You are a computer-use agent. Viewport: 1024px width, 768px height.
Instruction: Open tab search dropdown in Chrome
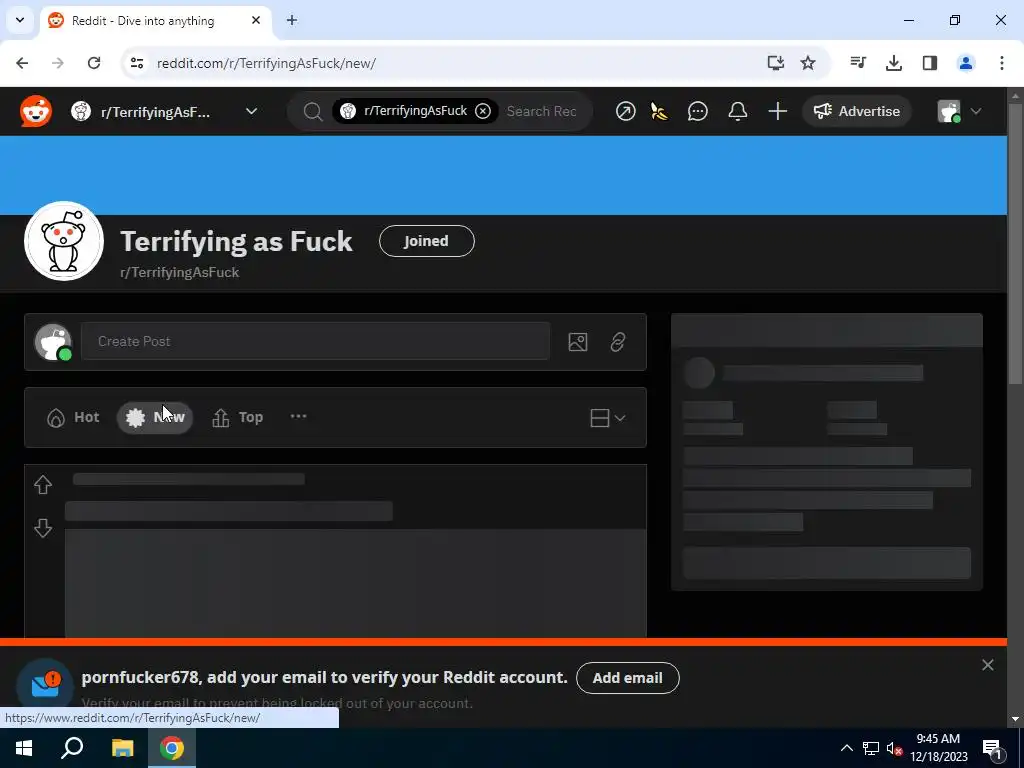[20, 20]
